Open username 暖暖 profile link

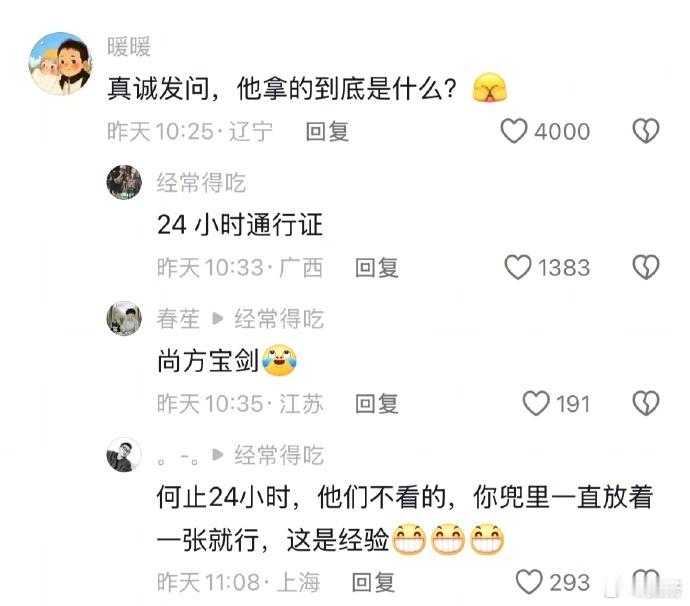(129, 46)
